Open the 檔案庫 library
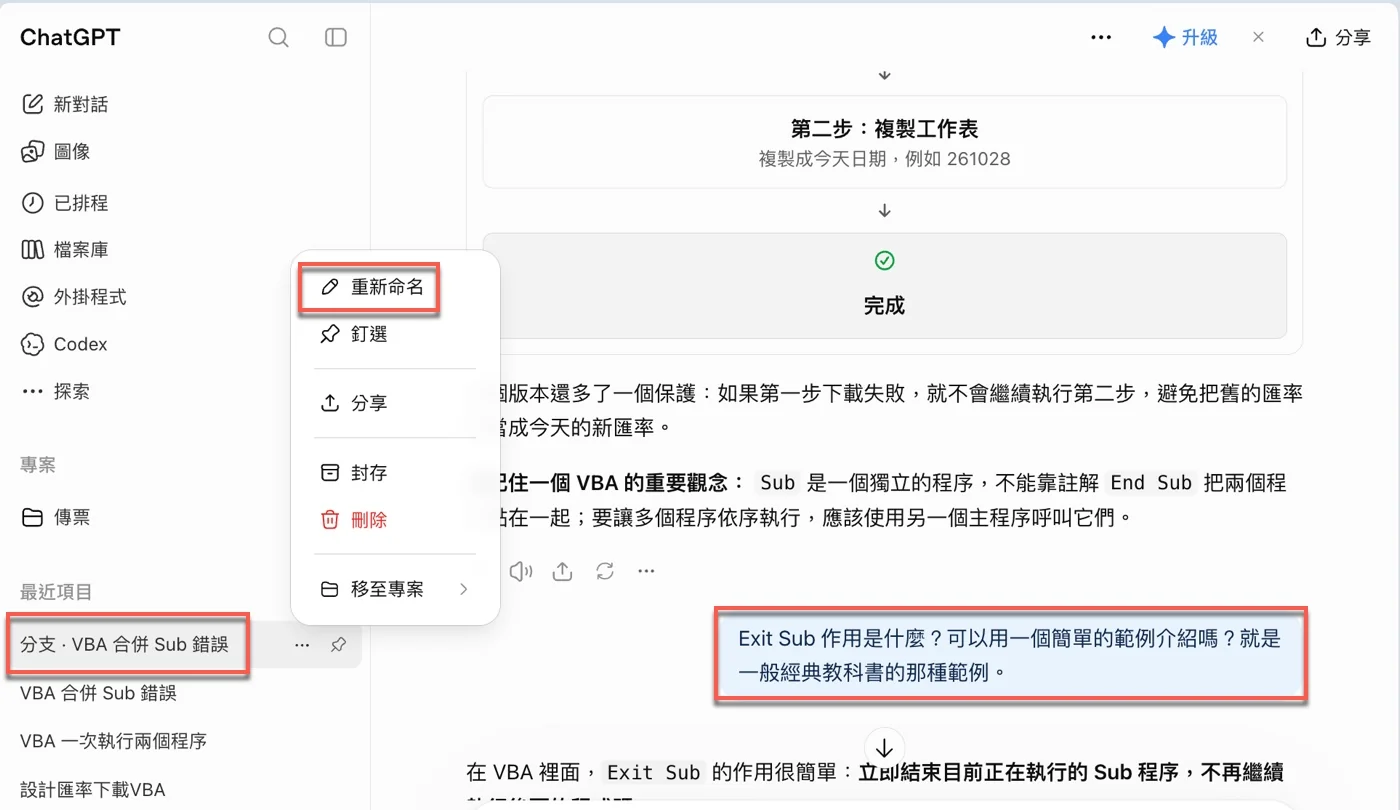This screenshot has height=810, width=1400. point(65,250)
